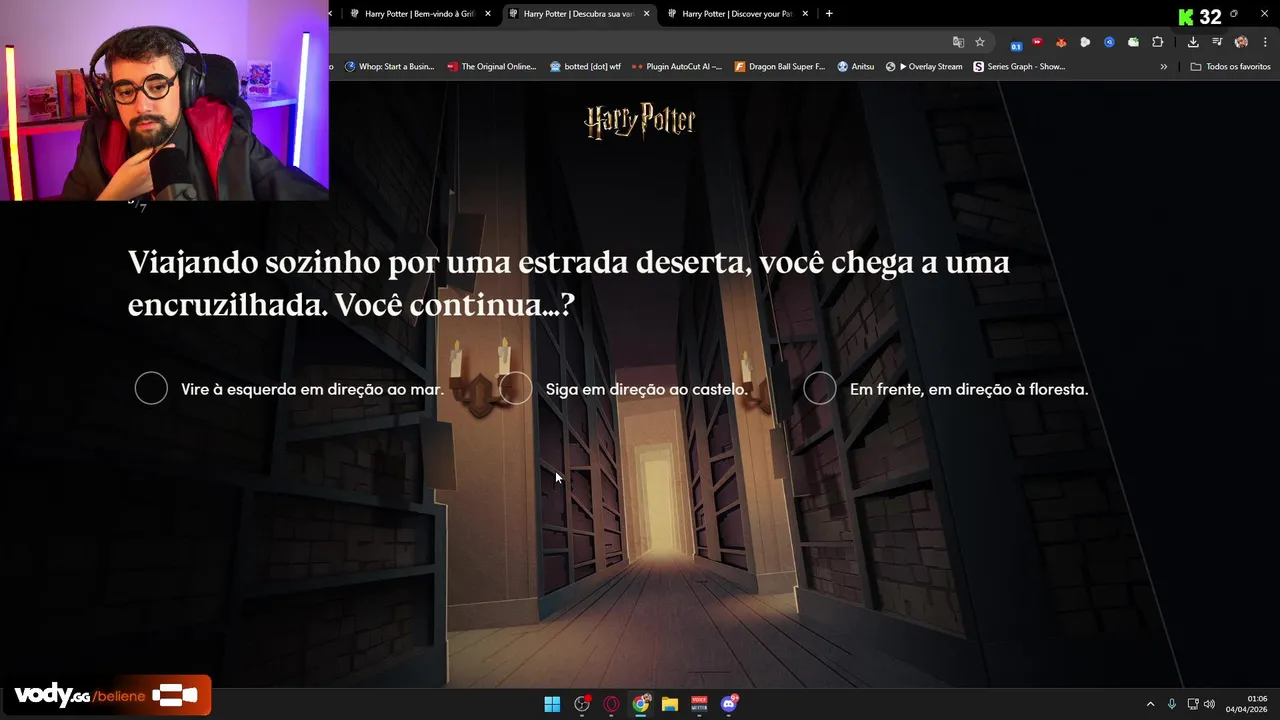Click the translate page icon

[958, 42]
